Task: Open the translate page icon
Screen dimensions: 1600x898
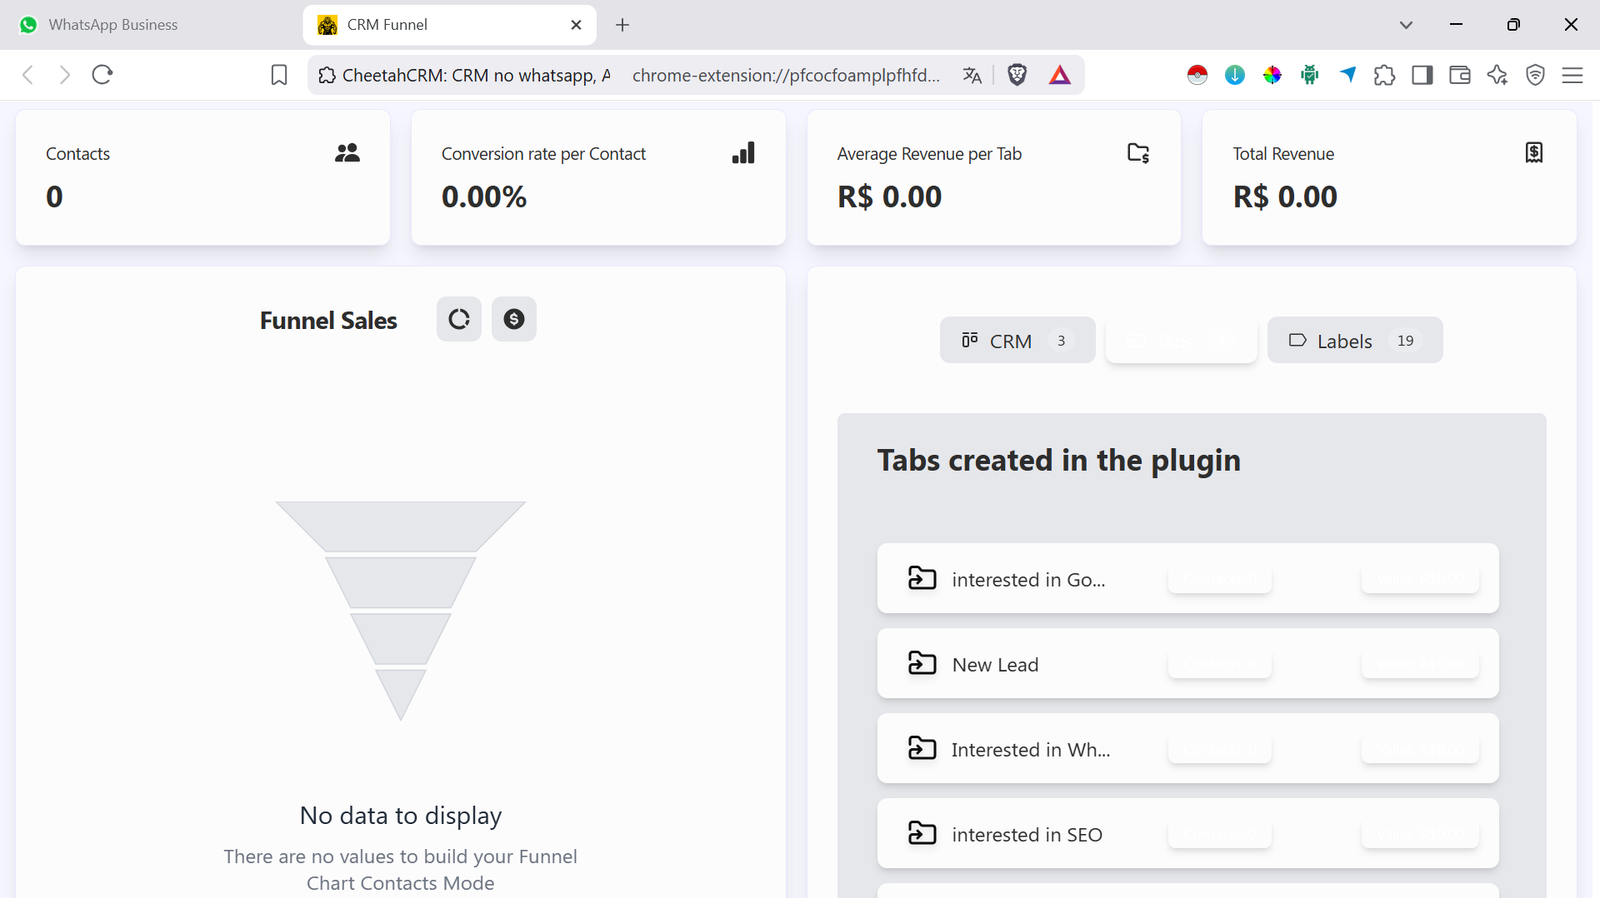Action: (x=972, y=75)
